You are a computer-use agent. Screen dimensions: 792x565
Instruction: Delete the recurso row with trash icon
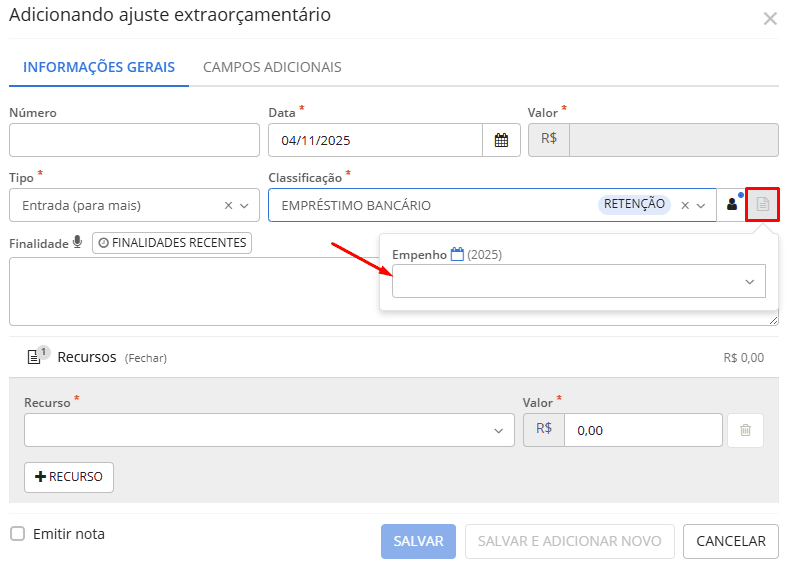coord(745,430)
